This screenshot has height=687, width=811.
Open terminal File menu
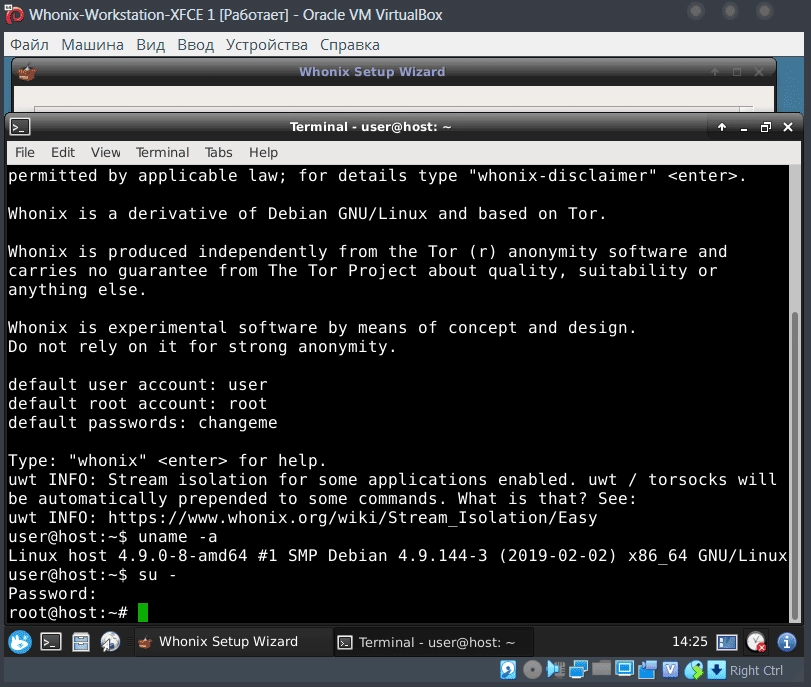pyautogui.click(x=25, y=153)
